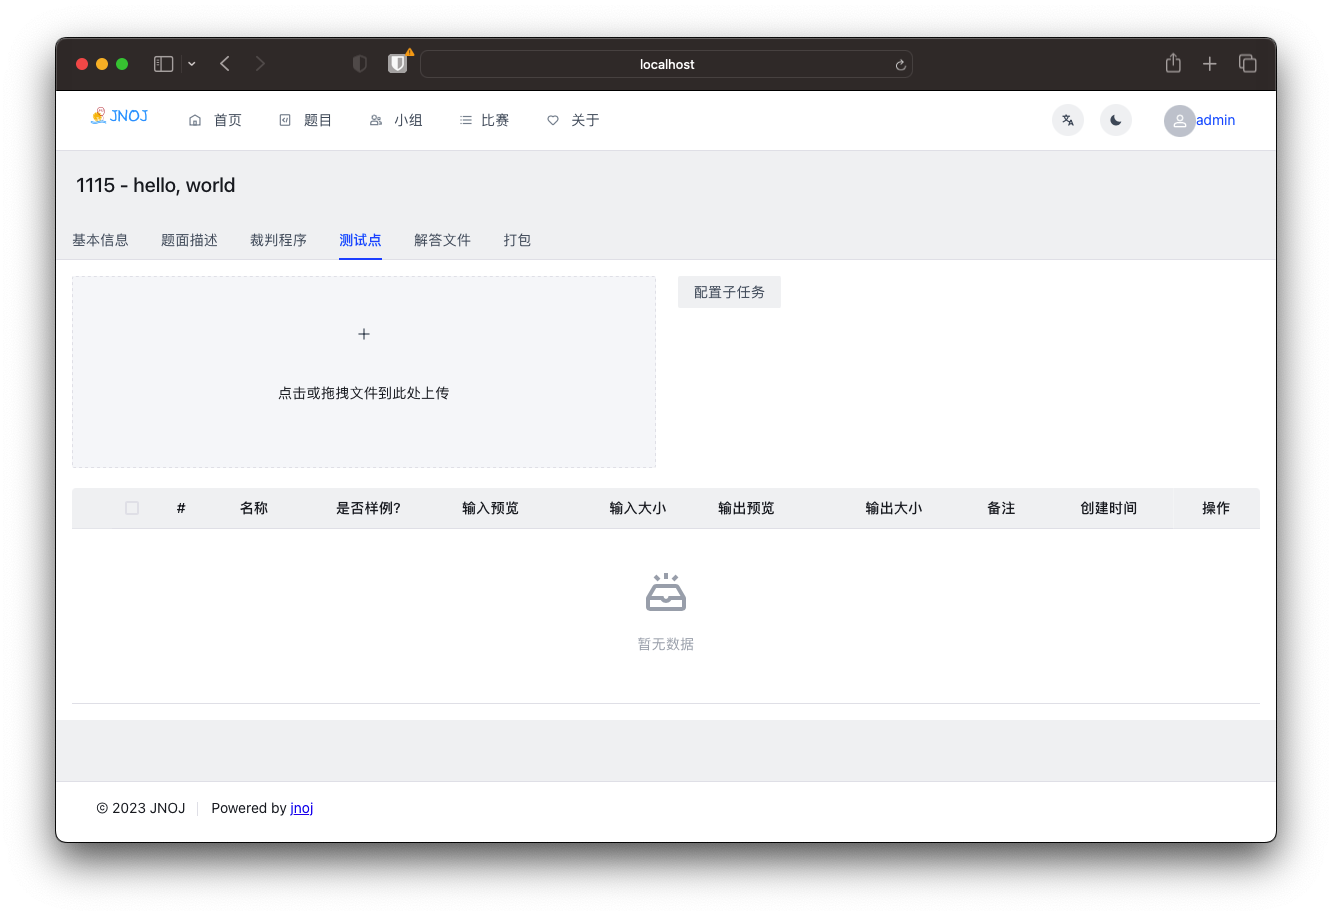Viewport: 1332px width, 916px height.
Task: Click the Bitwarden extension icon
Action: 398,64
